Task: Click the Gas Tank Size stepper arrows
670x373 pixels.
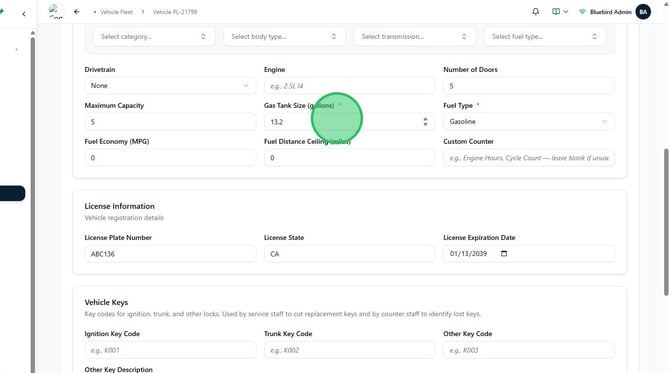Action: (x=425, y=122)
